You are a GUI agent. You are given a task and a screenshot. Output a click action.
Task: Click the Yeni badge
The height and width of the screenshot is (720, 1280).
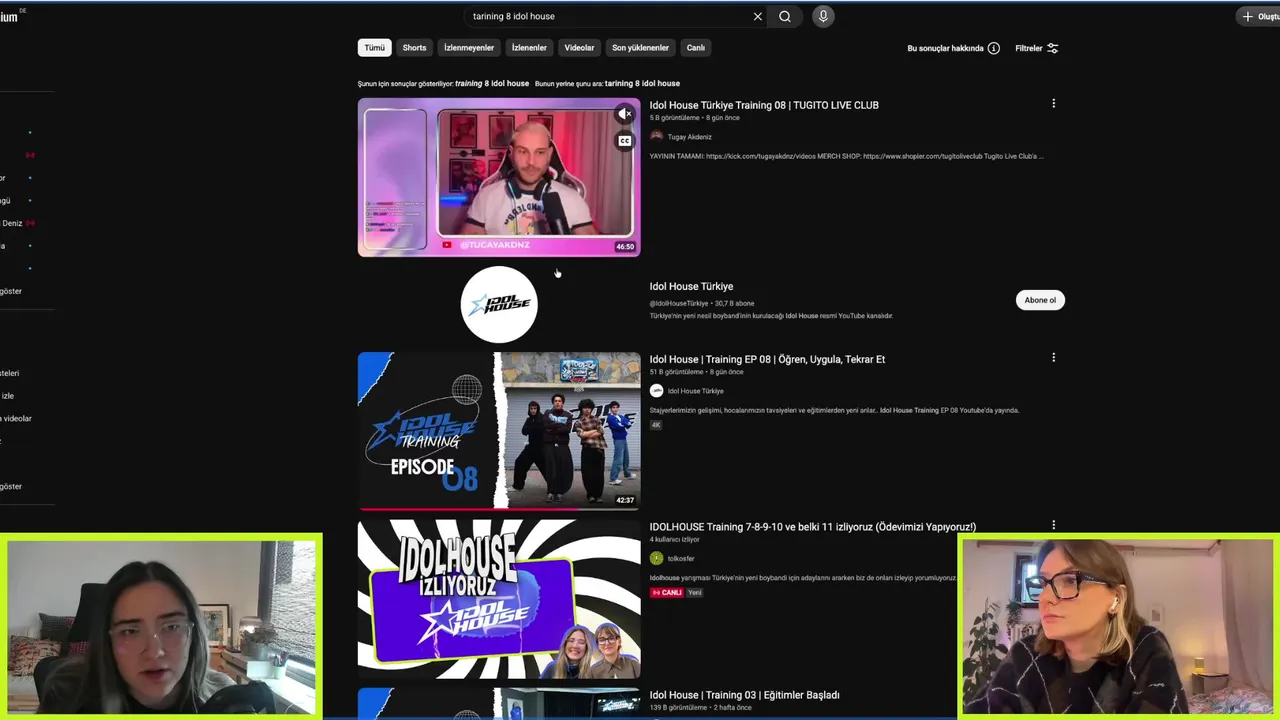click(695, 593)
